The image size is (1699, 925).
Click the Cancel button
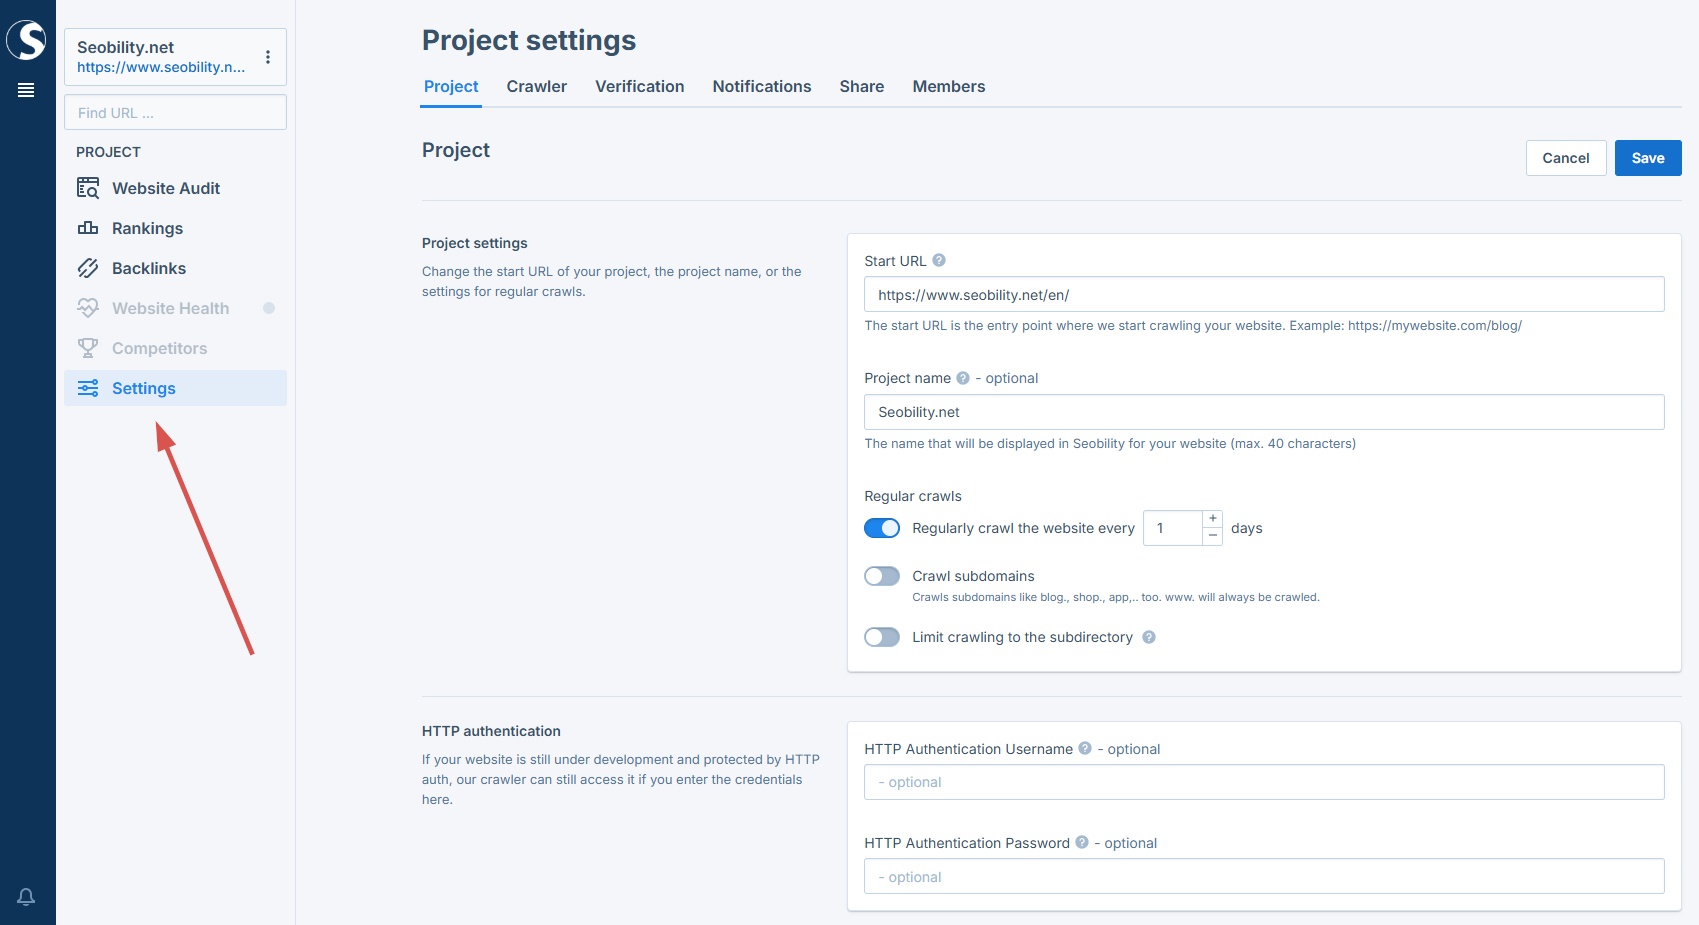(1566, 158)
